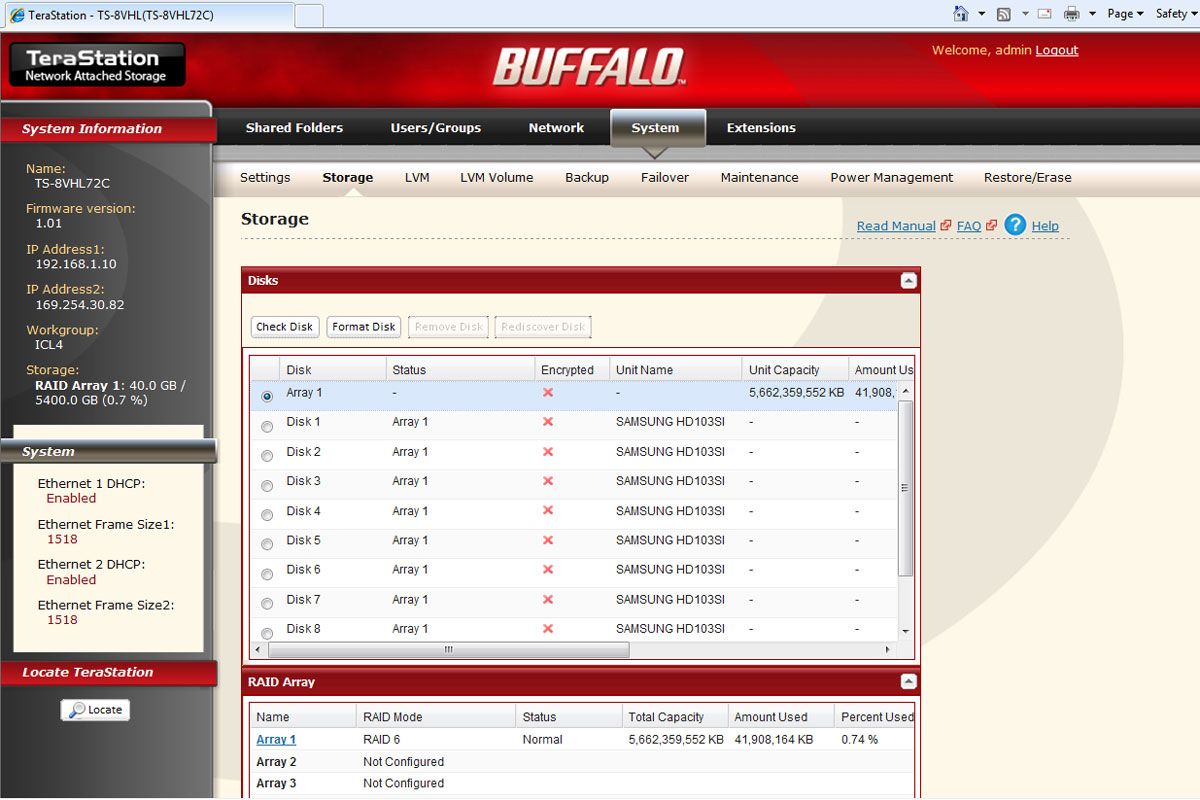
Task: Open the Network tab
Action: [x=556, y=128]
